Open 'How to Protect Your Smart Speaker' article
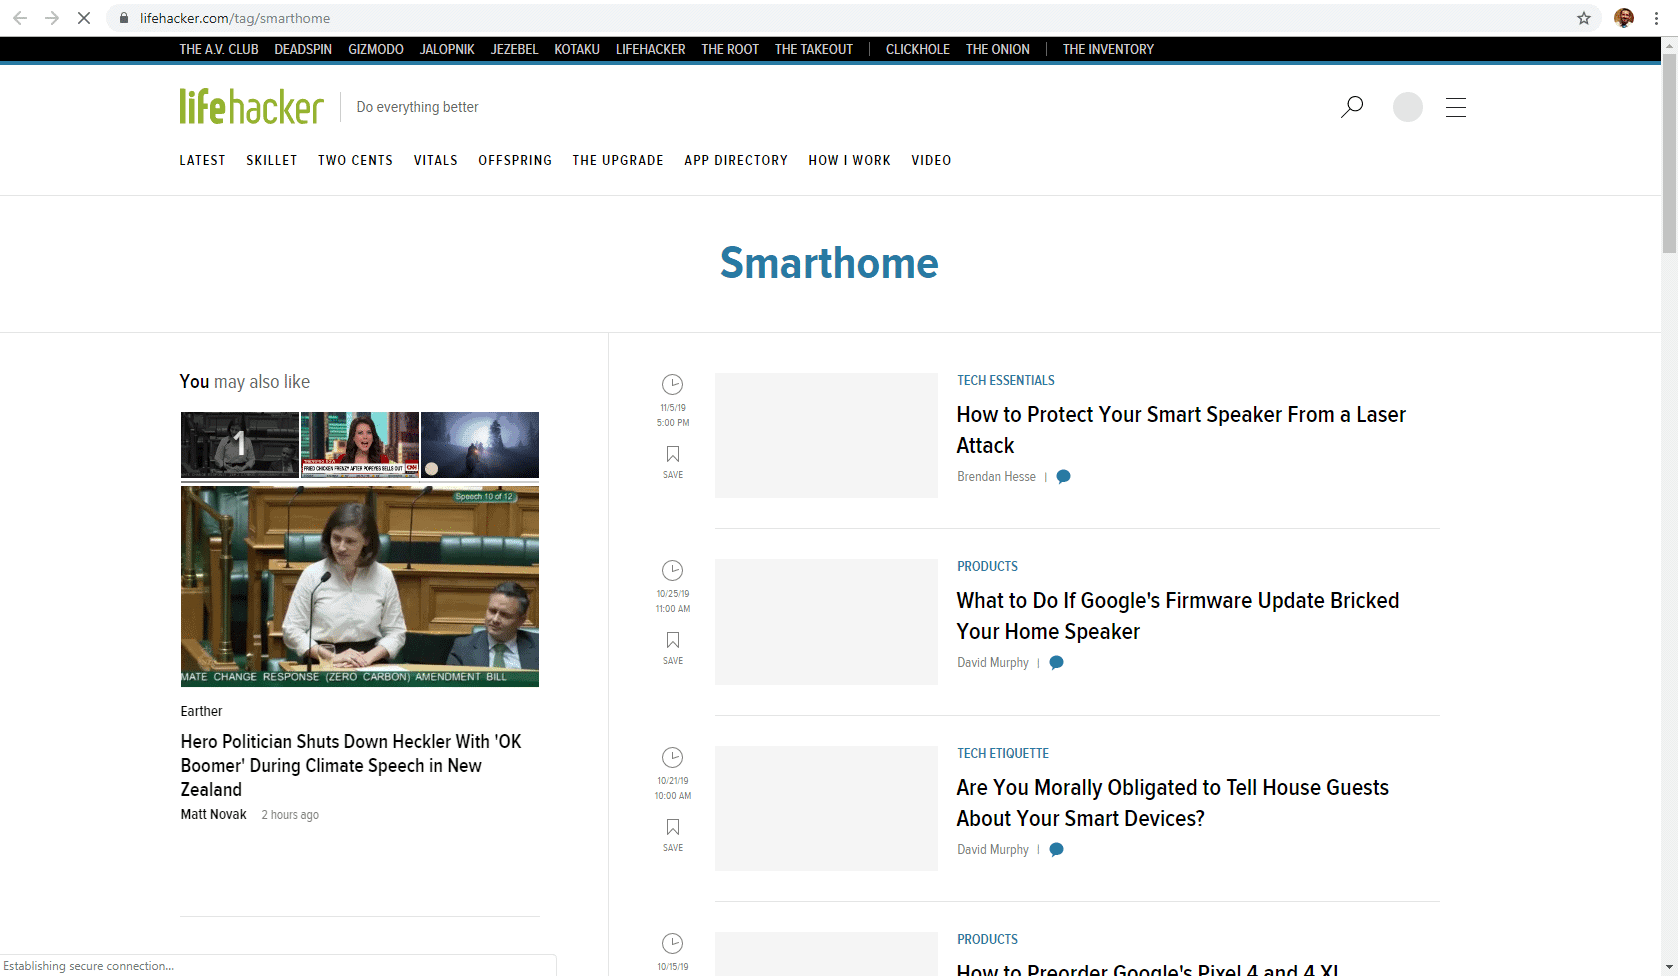The height and width of the screenshot is (976, 1678). coord(1181,430)
